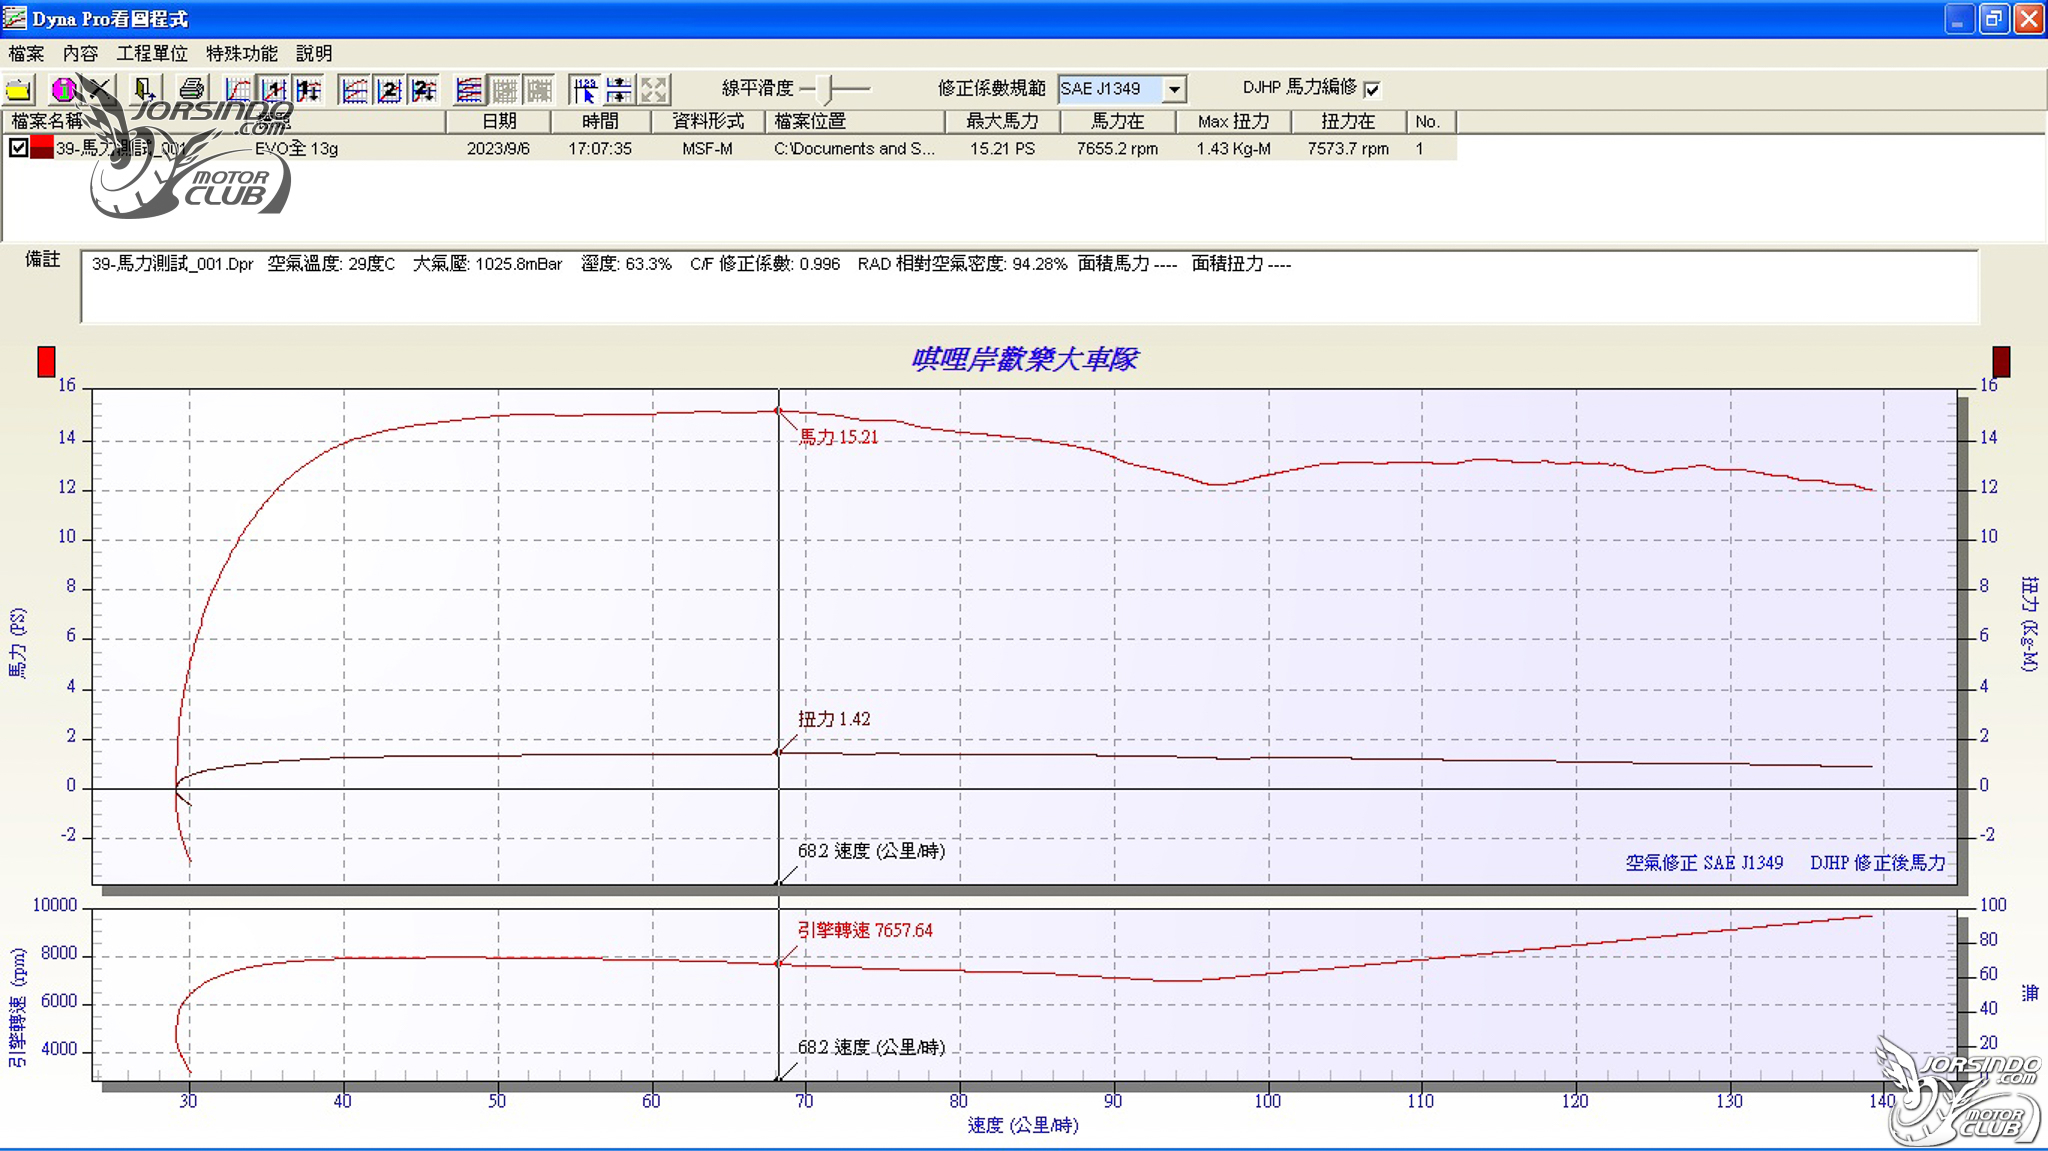
Task: Sort by 日期 column header
Action: 498,121
